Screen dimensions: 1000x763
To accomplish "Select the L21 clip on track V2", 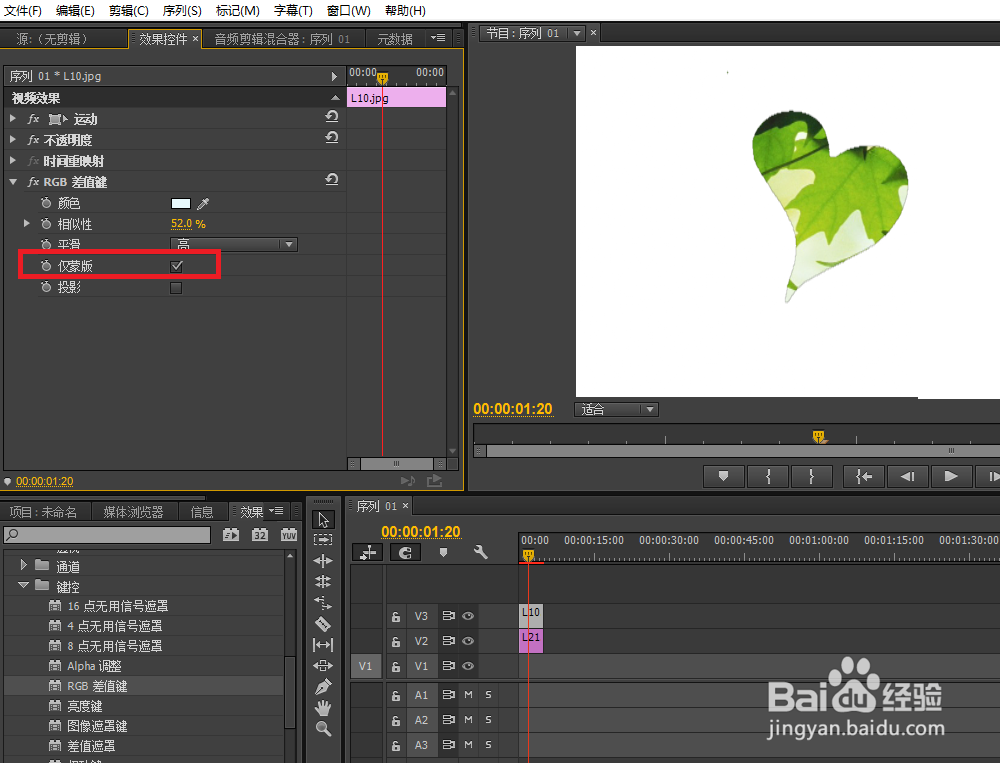I will (x=531, y=641).
